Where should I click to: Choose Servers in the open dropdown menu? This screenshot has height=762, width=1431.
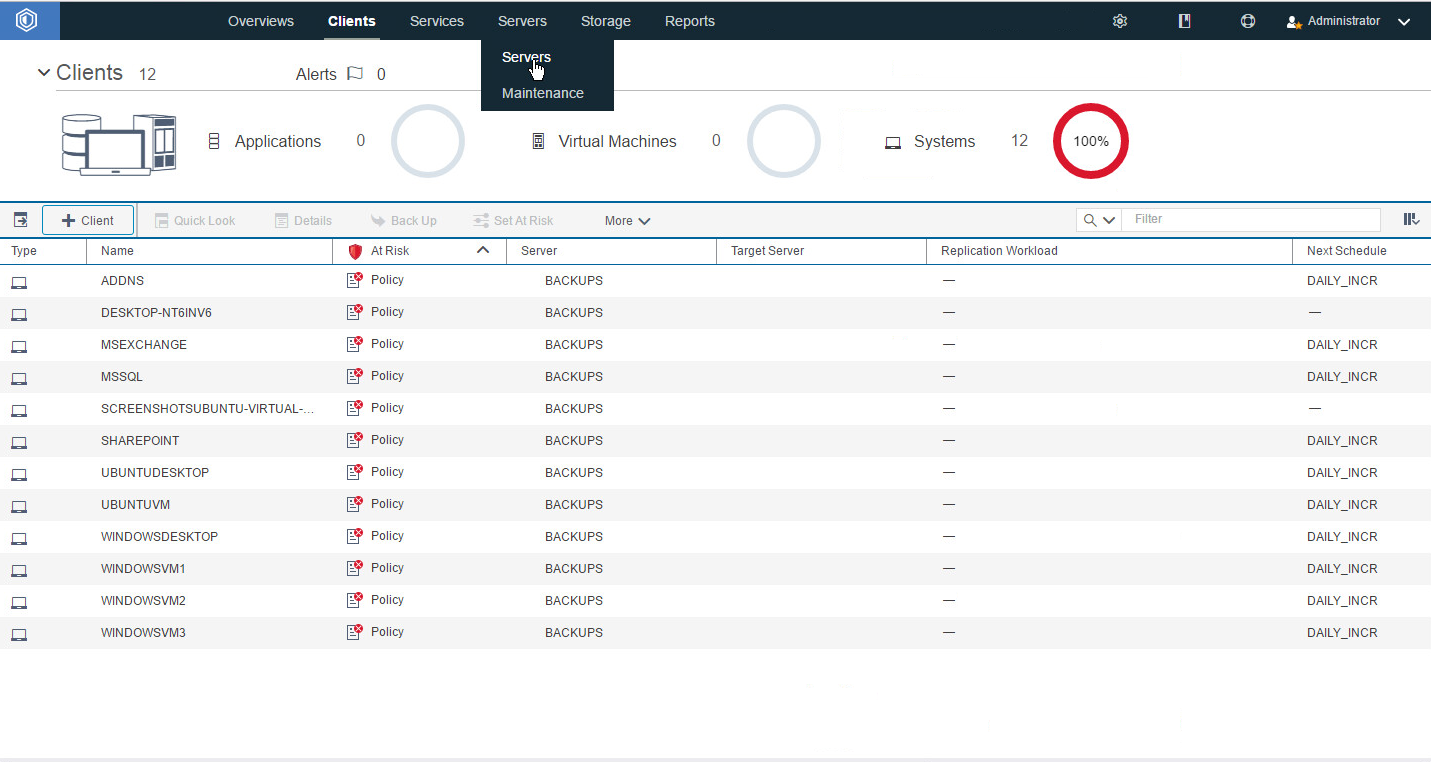coord(526,57)
